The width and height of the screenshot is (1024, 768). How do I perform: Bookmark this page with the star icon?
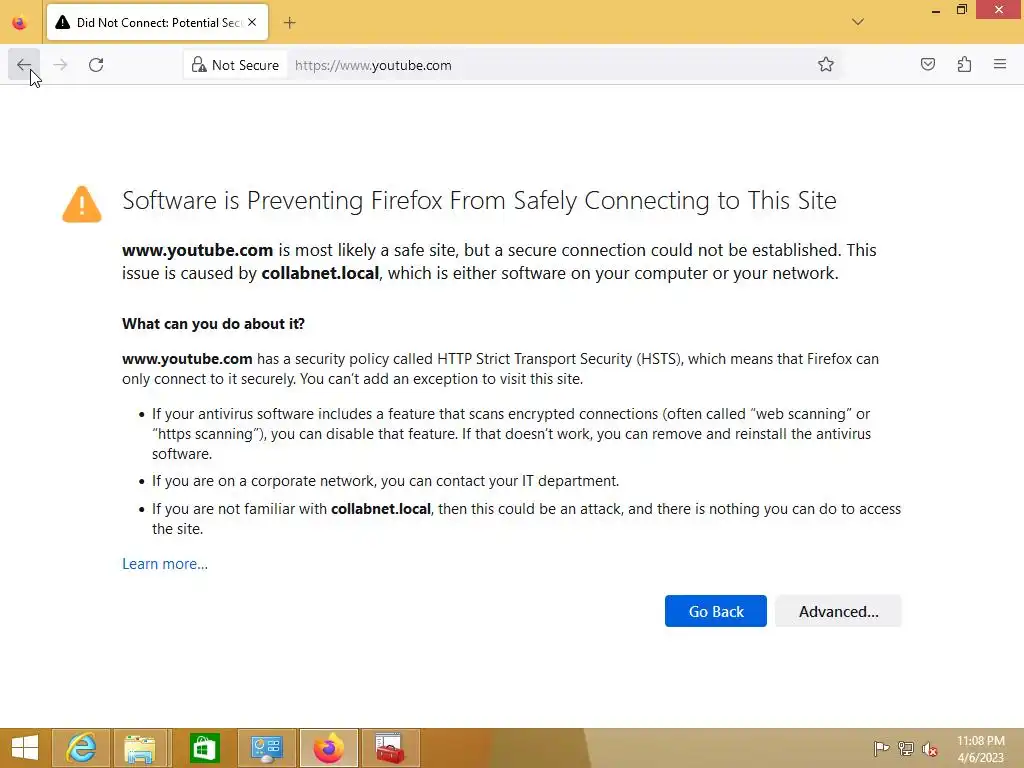pos(826,65)
